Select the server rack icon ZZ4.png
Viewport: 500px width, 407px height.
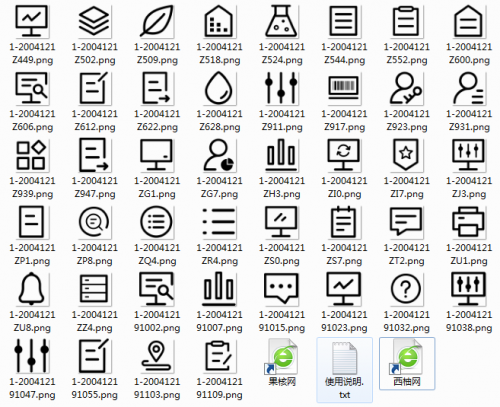(x=94, y=289)
